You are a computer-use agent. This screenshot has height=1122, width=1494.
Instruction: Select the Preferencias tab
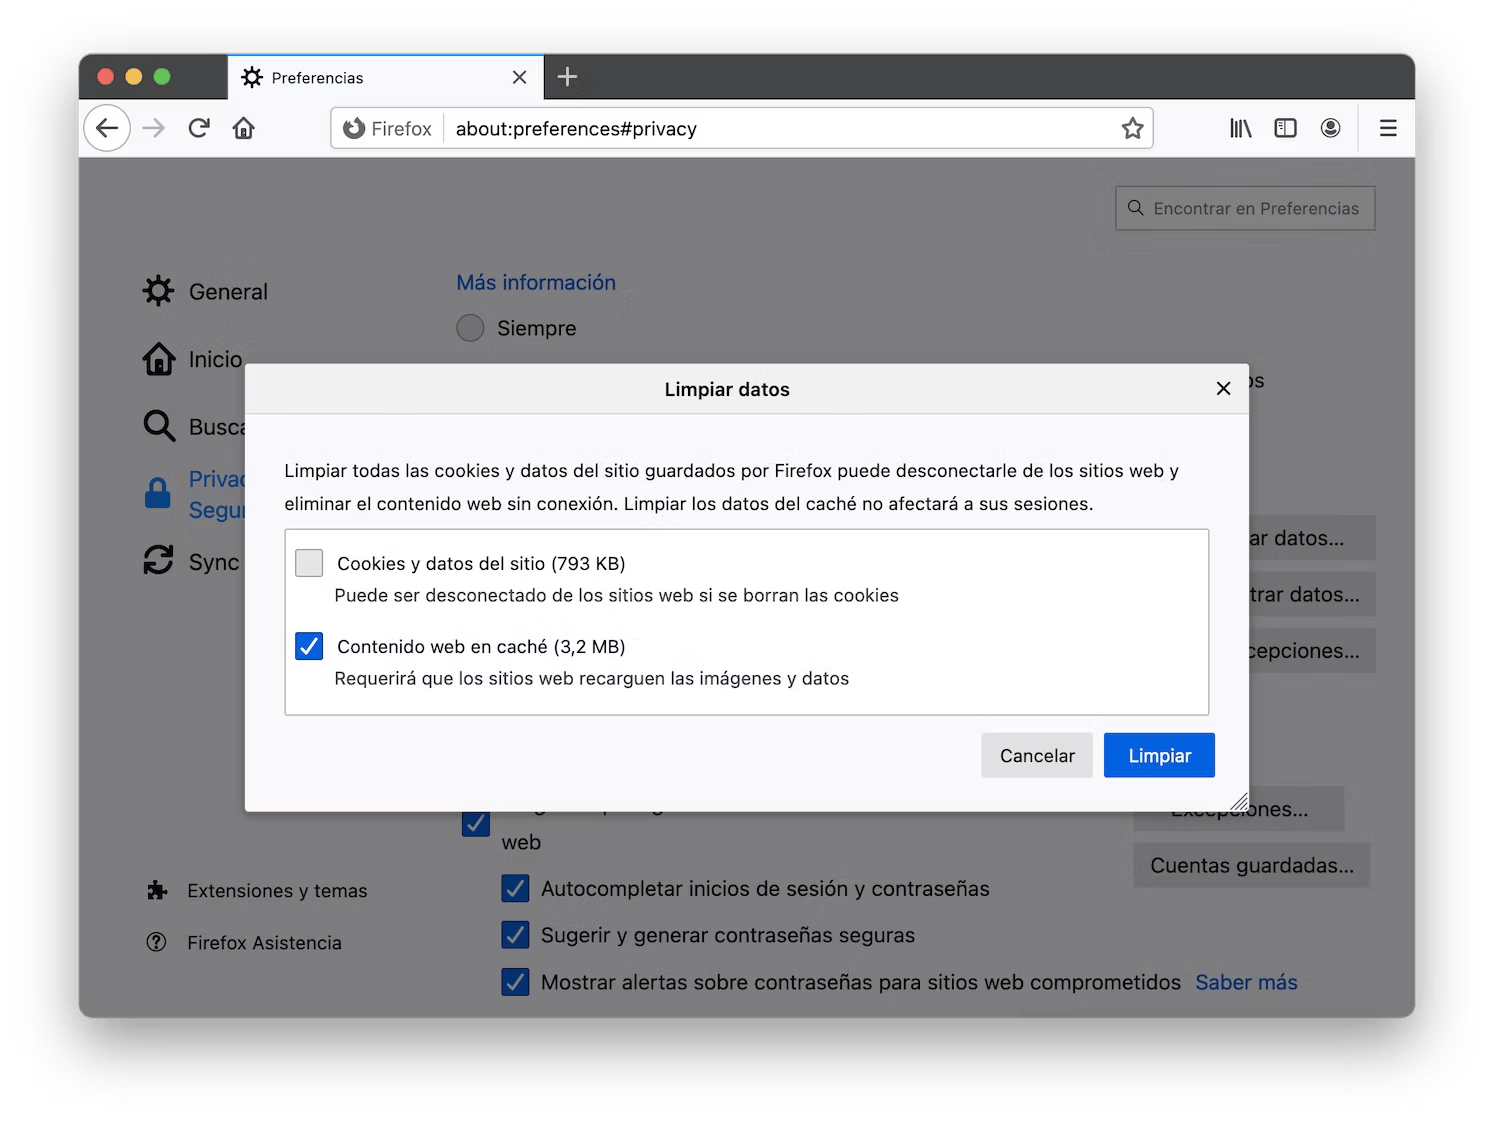tap(386, 77)
